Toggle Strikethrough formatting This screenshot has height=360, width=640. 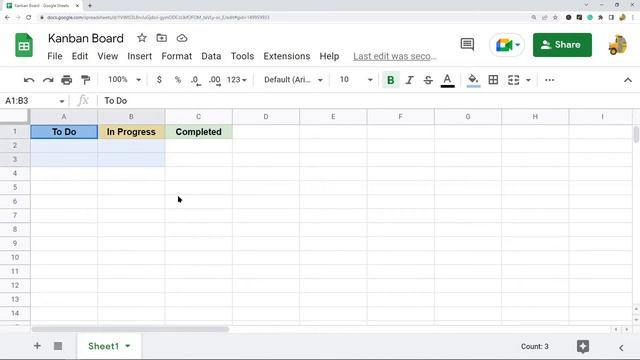tap(428, 80)
